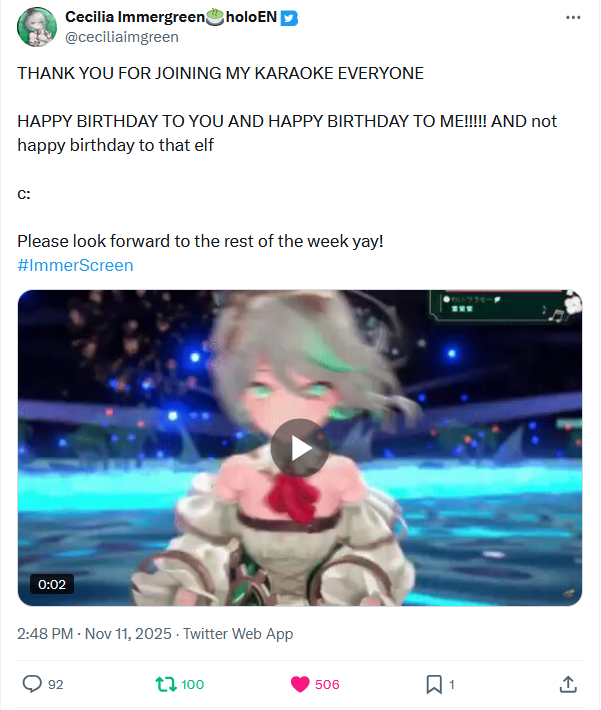Toggle the bookmark icon
Viewport: 601px width, 710px height.
[x=434, y=684]
